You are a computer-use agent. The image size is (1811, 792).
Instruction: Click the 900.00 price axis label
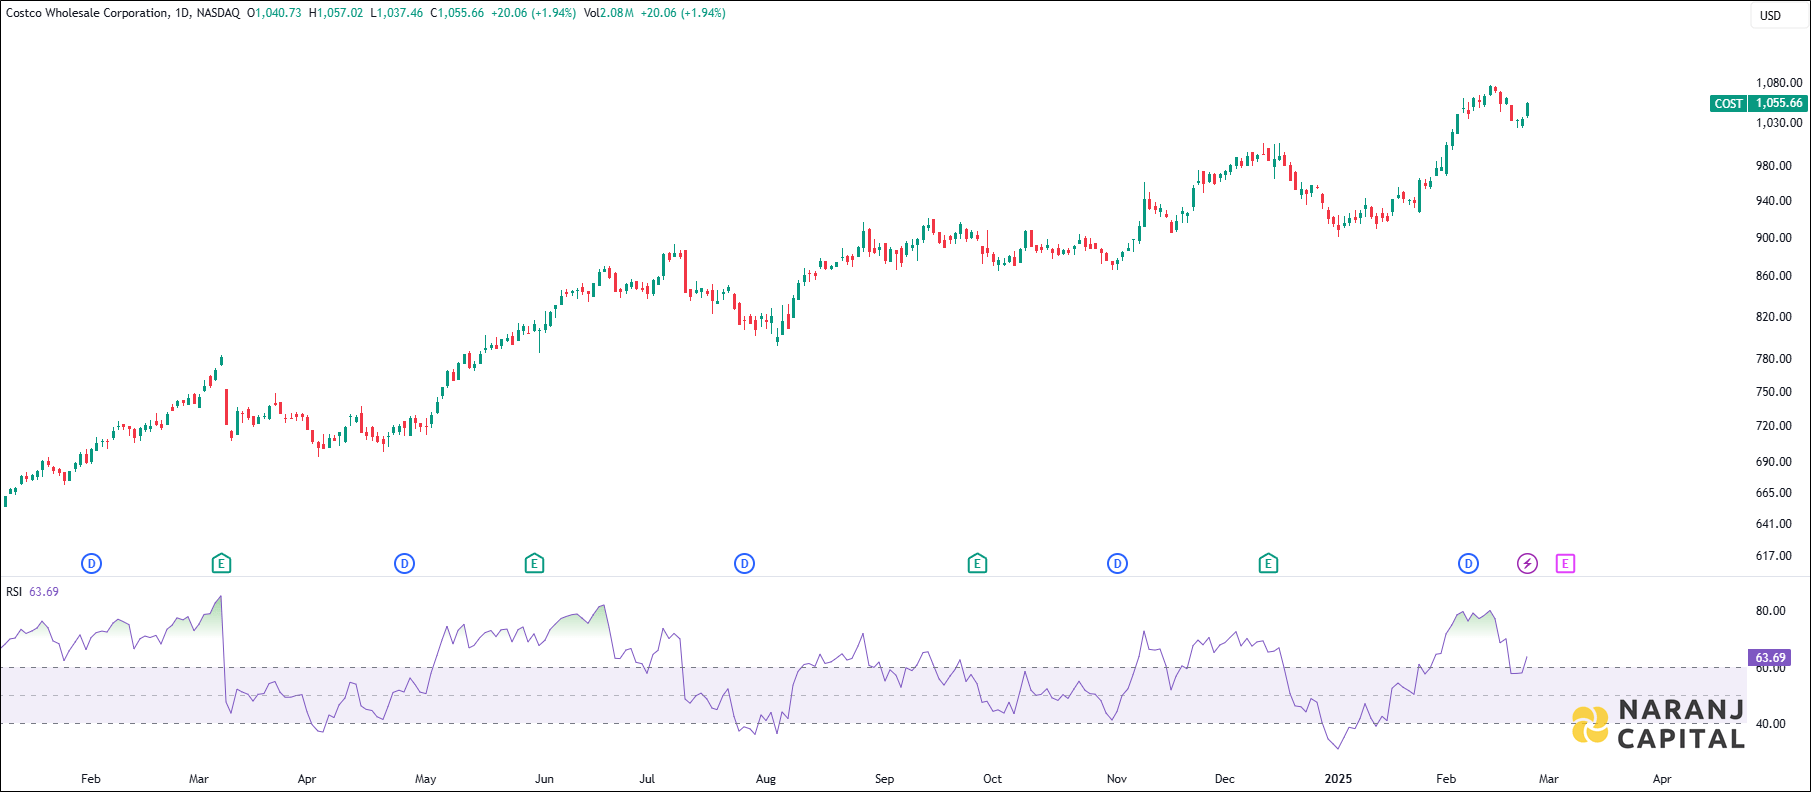[1773, 238]
